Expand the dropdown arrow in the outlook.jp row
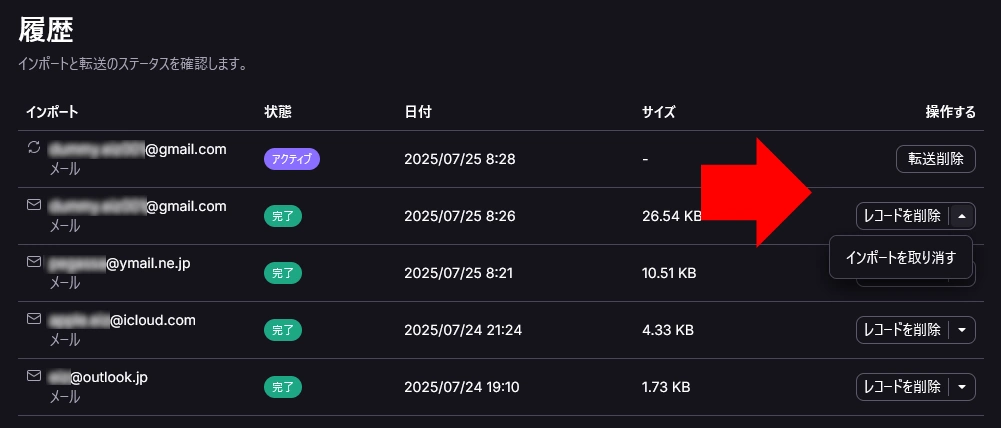 [x=962, y=387]
